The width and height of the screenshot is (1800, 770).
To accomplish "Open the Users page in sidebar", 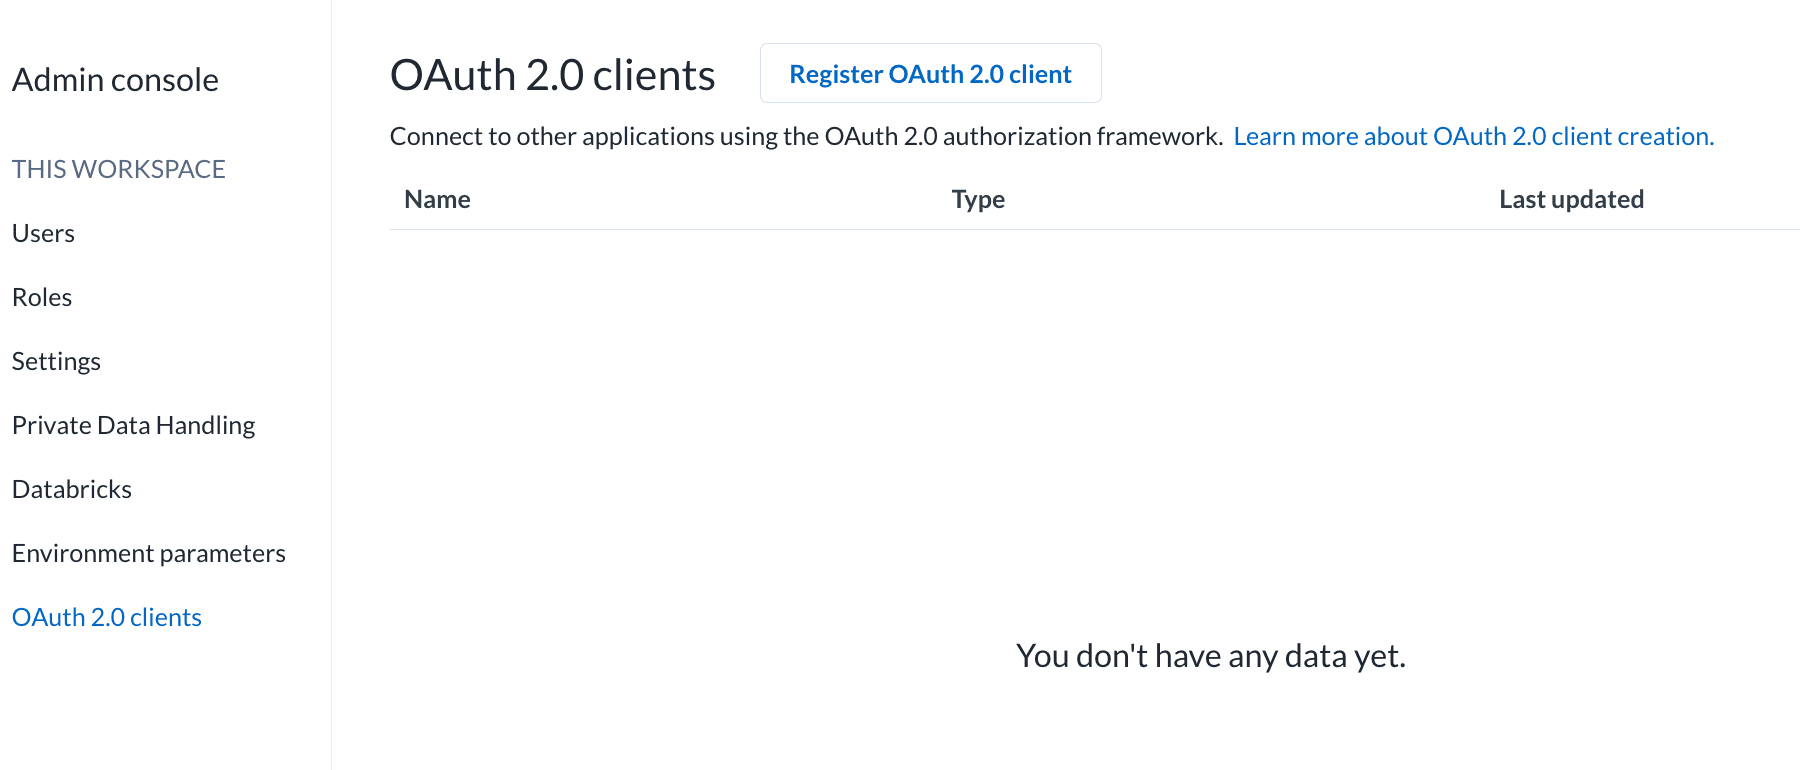I will tap(43, 233).
